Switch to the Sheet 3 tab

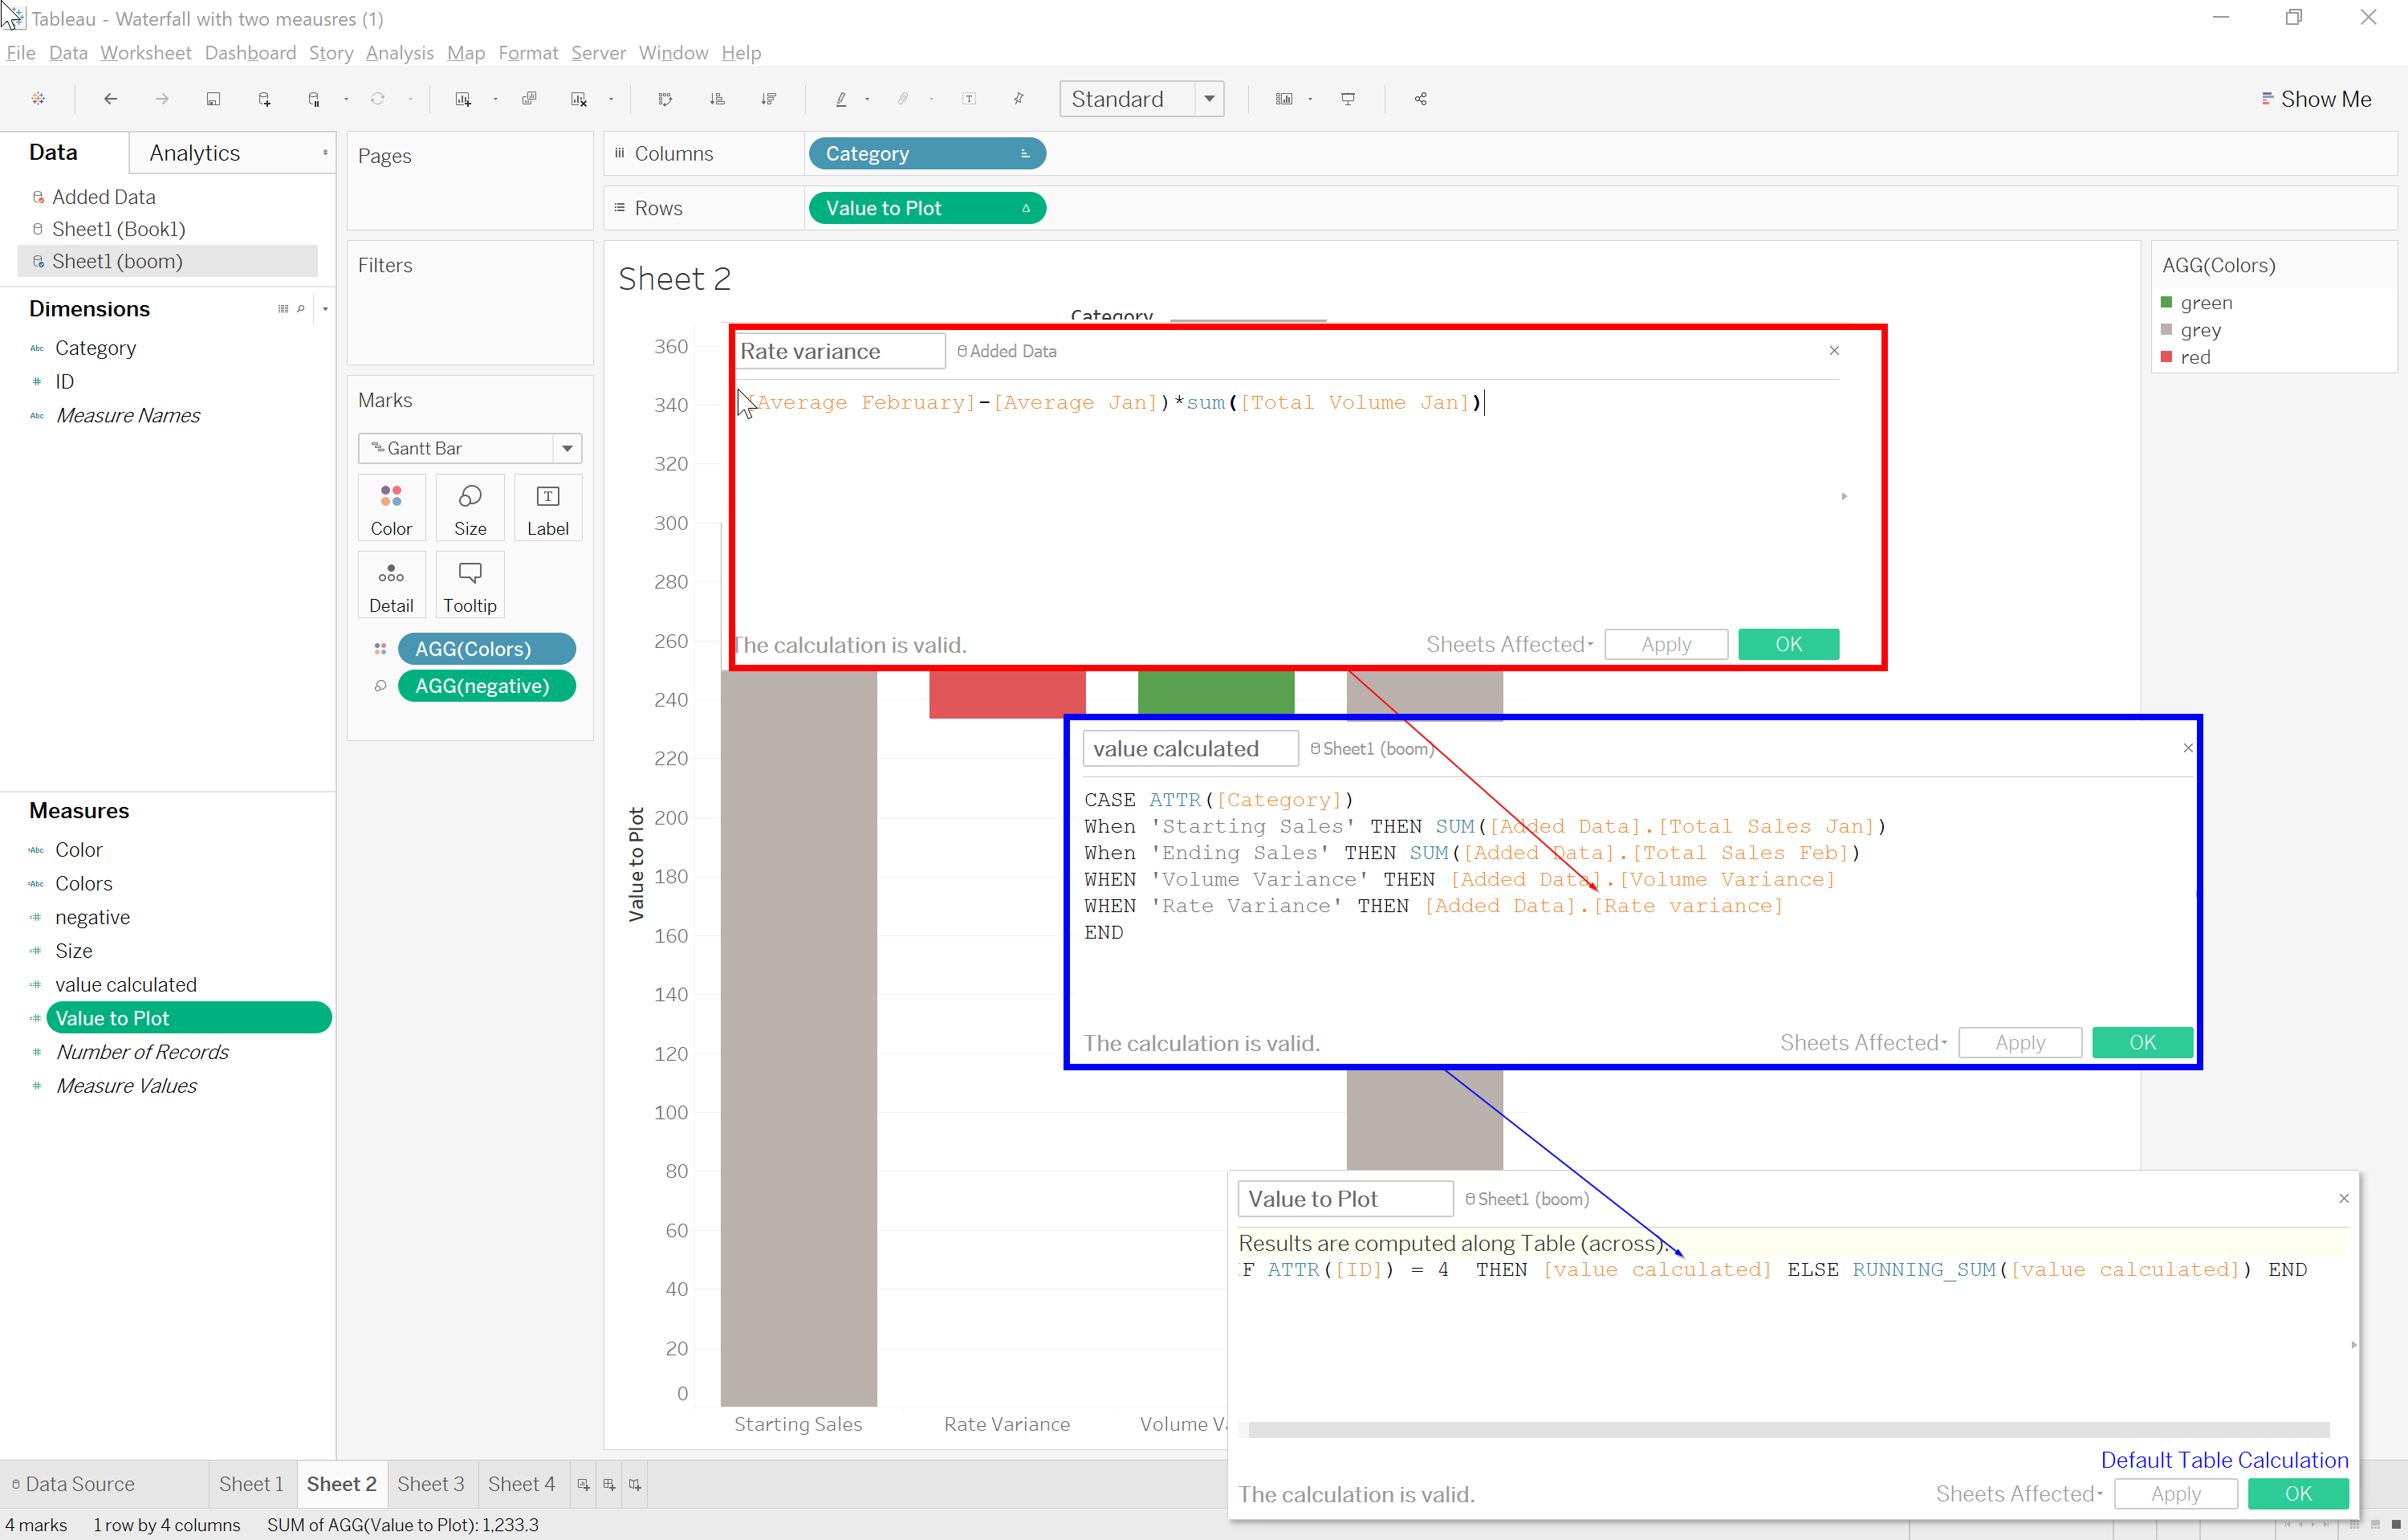(x=431, y=1484)
